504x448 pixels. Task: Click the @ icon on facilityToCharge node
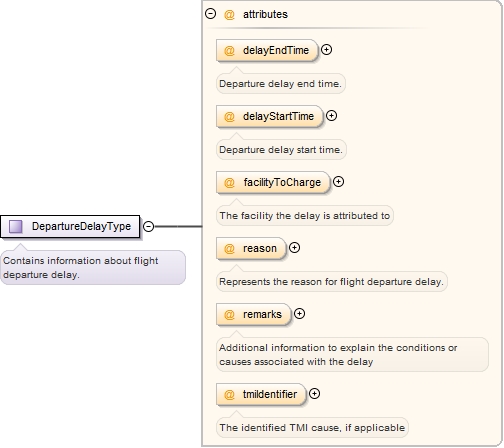(229, 183)
